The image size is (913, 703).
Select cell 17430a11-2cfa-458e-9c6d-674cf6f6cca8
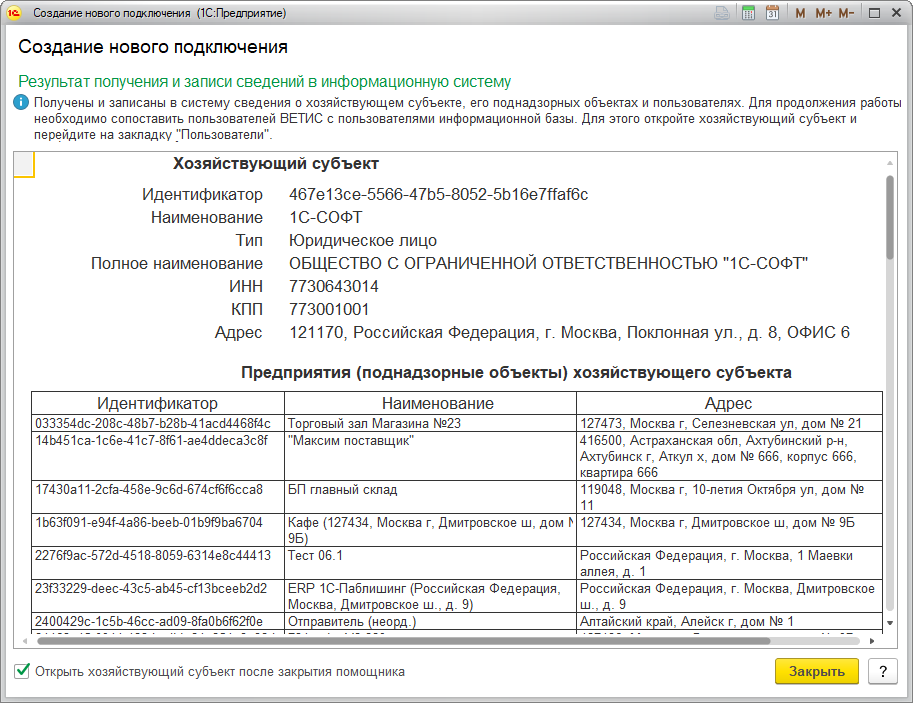tap(158, 497)
